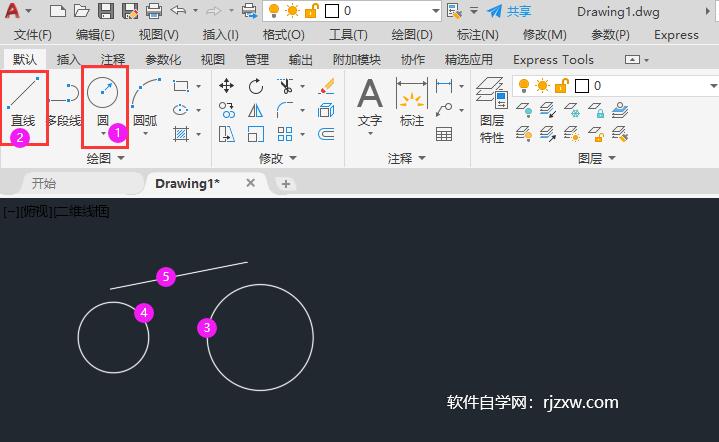Toggle layer on/off bulb in ribbon layer box
This screenshot has height=442, width=719.
[523, 86]
